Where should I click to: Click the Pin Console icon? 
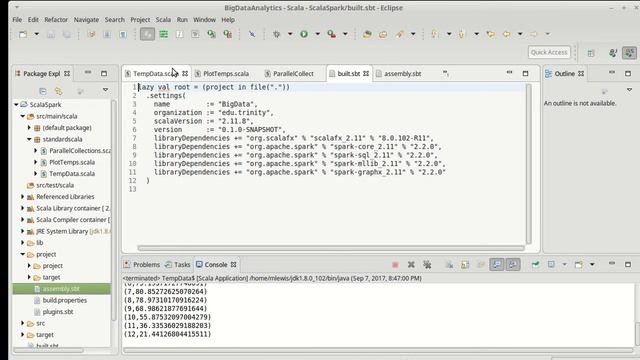tap(535, 265)
